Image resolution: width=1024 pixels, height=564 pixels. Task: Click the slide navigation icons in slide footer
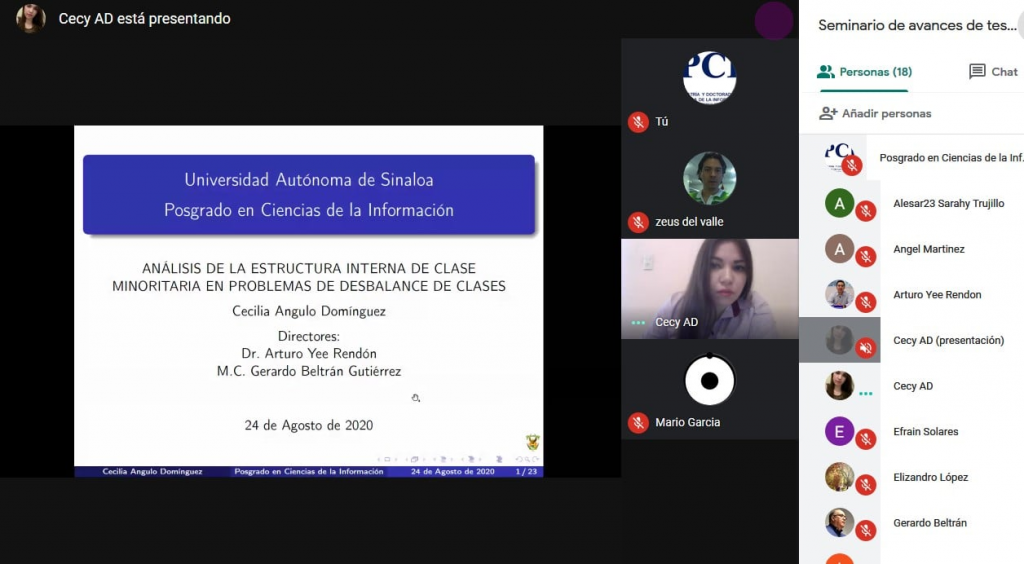click(458, 460)
